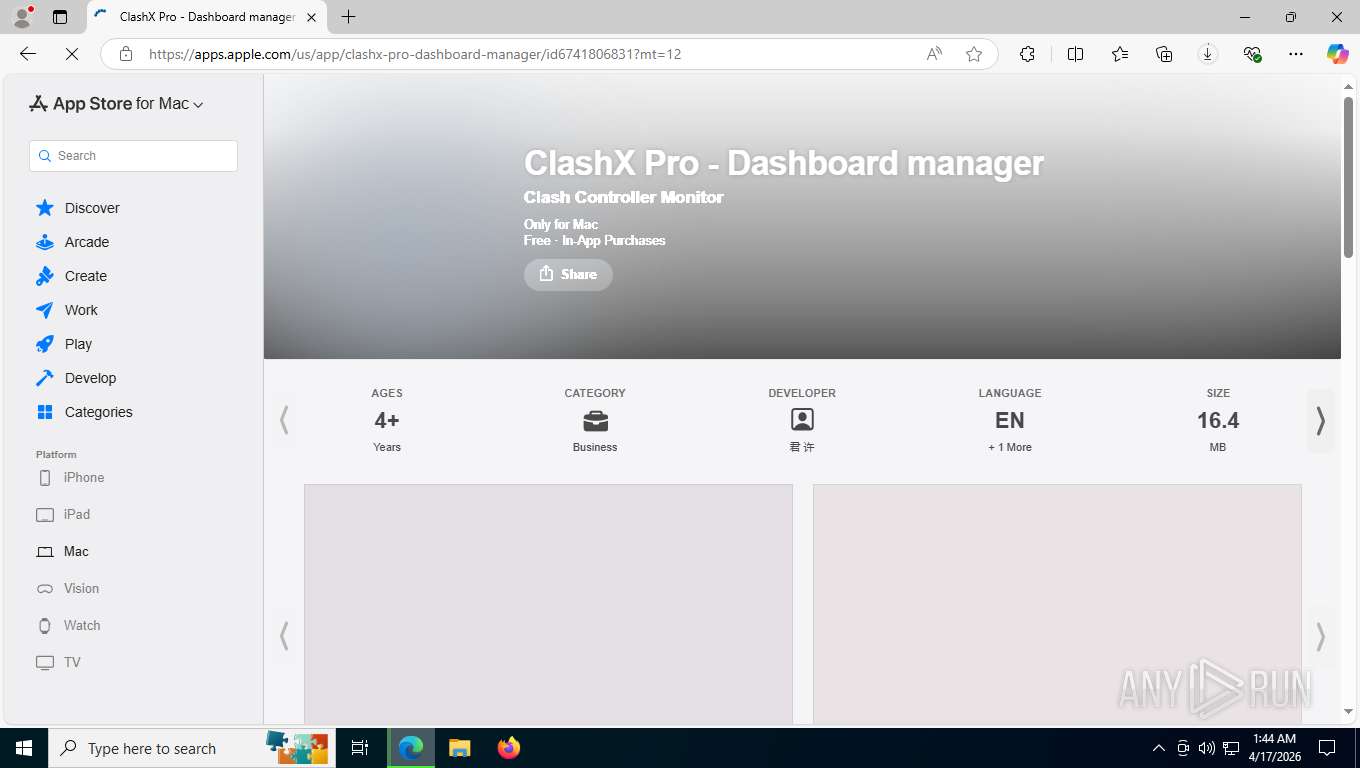
Task: Open the Discover star icon
Action: coord(45,208)
